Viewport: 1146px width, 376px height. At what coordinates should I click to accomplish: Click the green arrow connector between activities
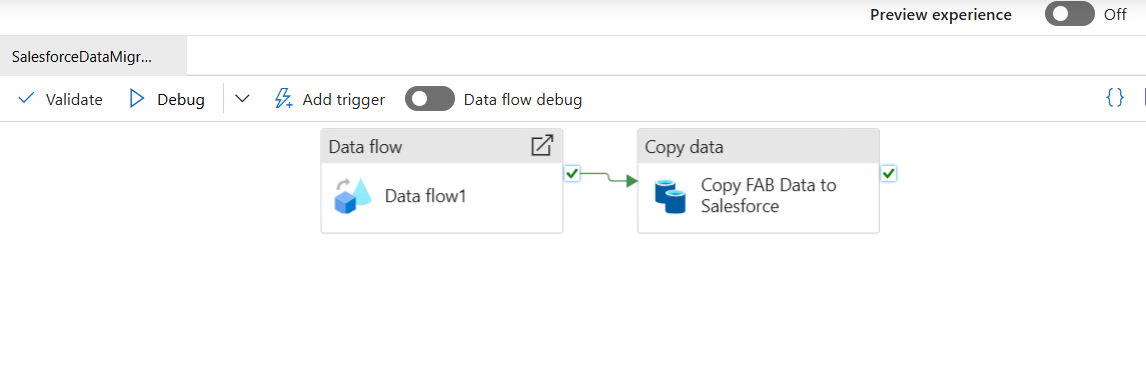point(610,178)
